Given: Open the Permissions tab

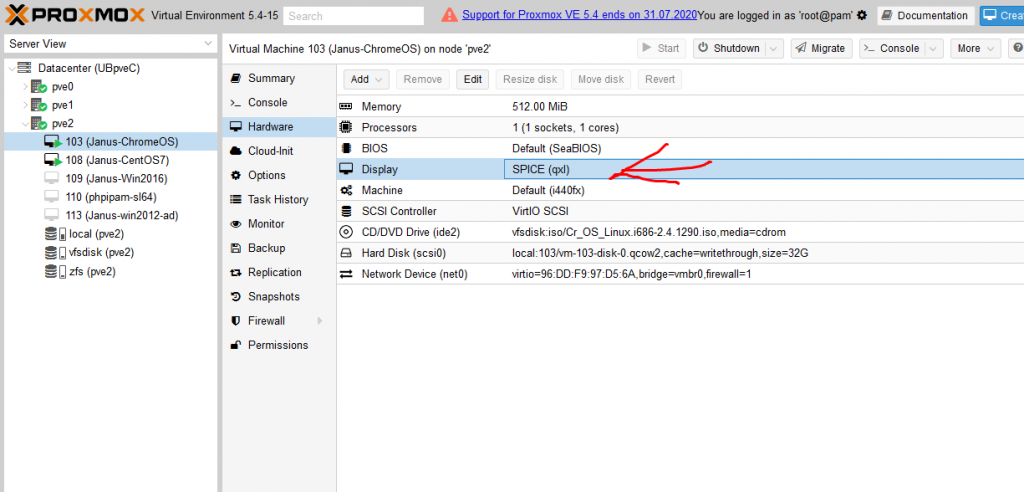Looking at the screenshot, I should point(280,345).
